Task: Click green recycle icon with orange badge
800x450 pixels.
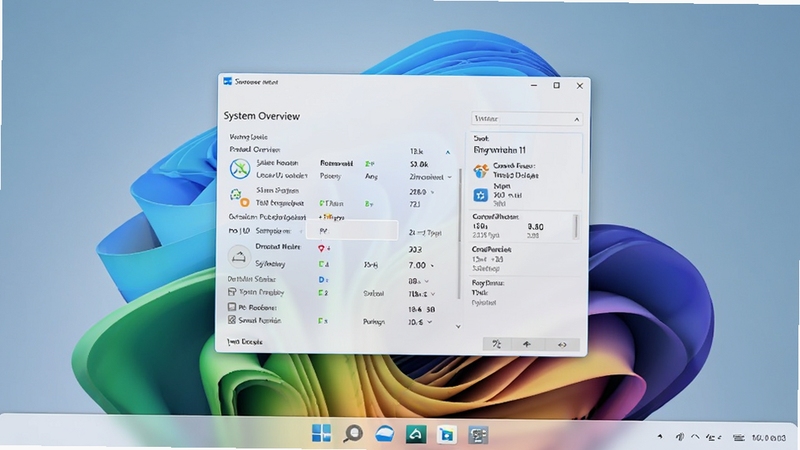Action: tap(239, 198)
